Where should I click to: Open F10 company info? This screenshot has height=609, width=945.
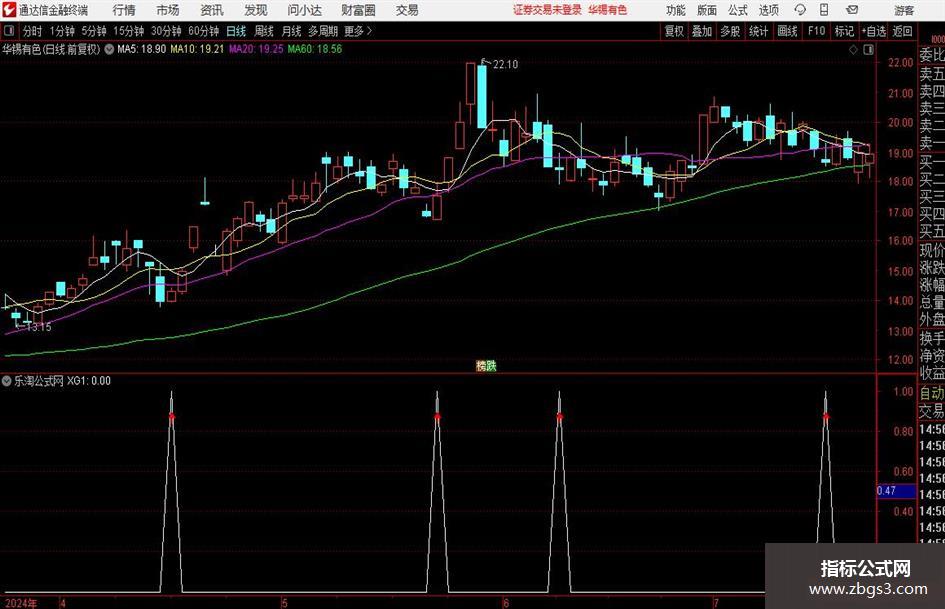[816, 31]
